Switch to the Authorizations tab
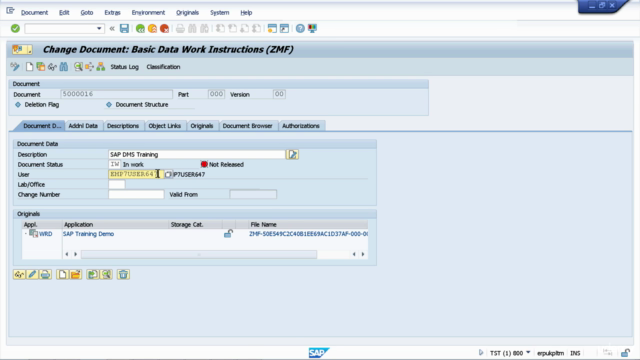Viewport: 640px width, 360px height. pos(301,126)
